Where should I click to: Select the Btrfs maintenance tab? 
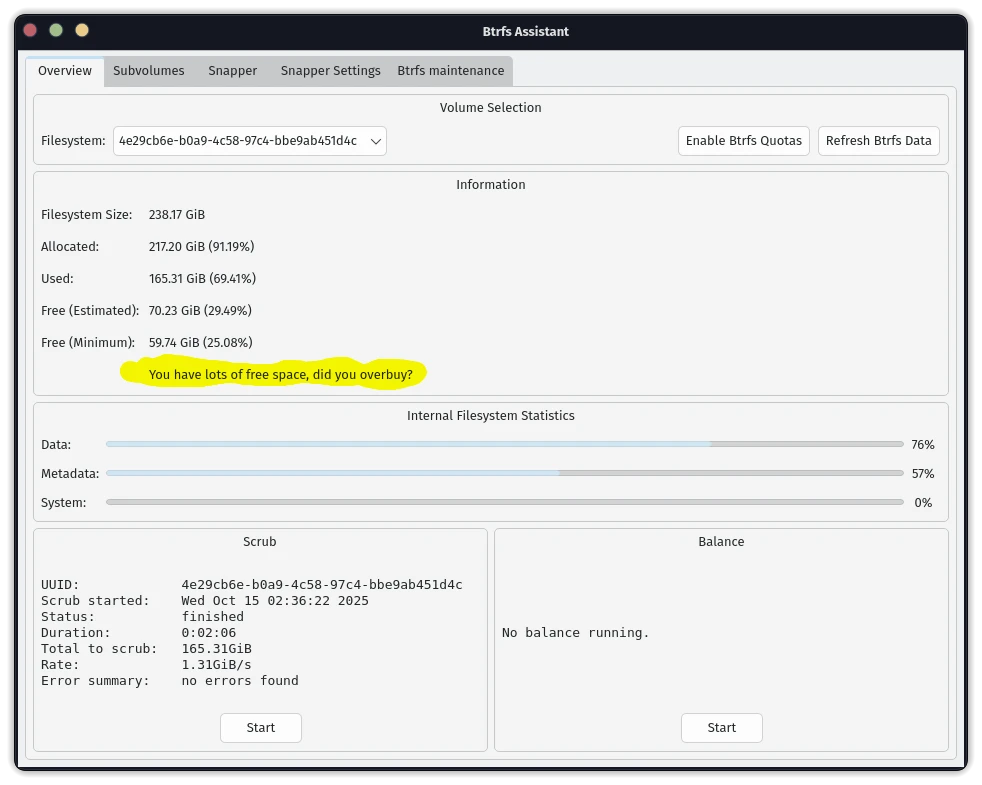[x=450, y=71]
